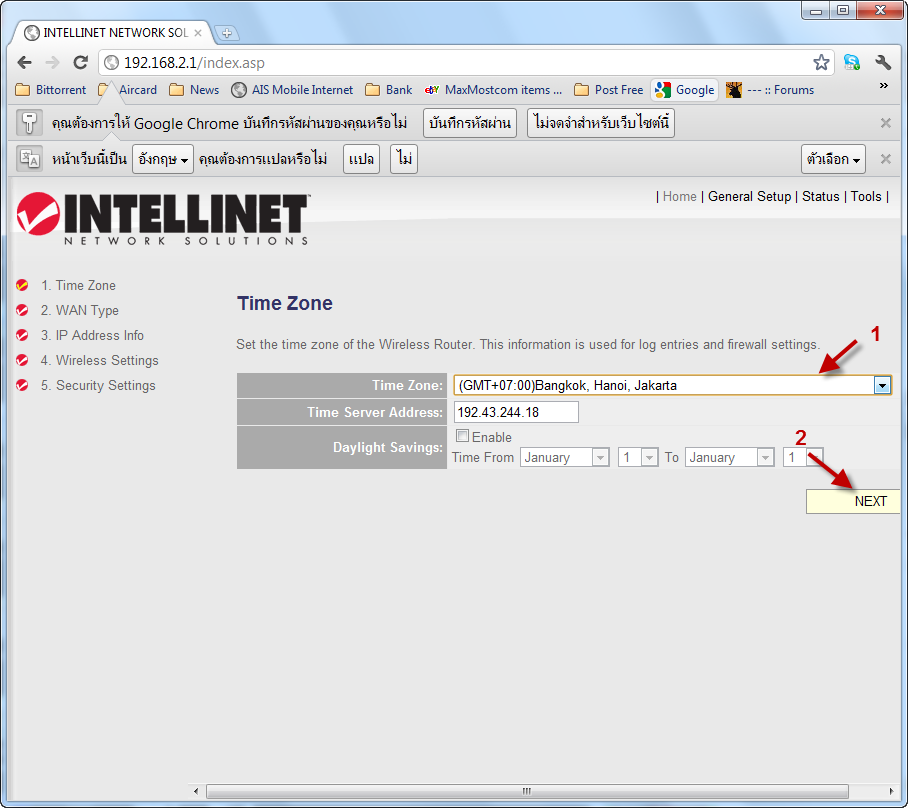Show more bookmarks with the chevron
Screen dimensions: 908x808
[x=884, y=86]
